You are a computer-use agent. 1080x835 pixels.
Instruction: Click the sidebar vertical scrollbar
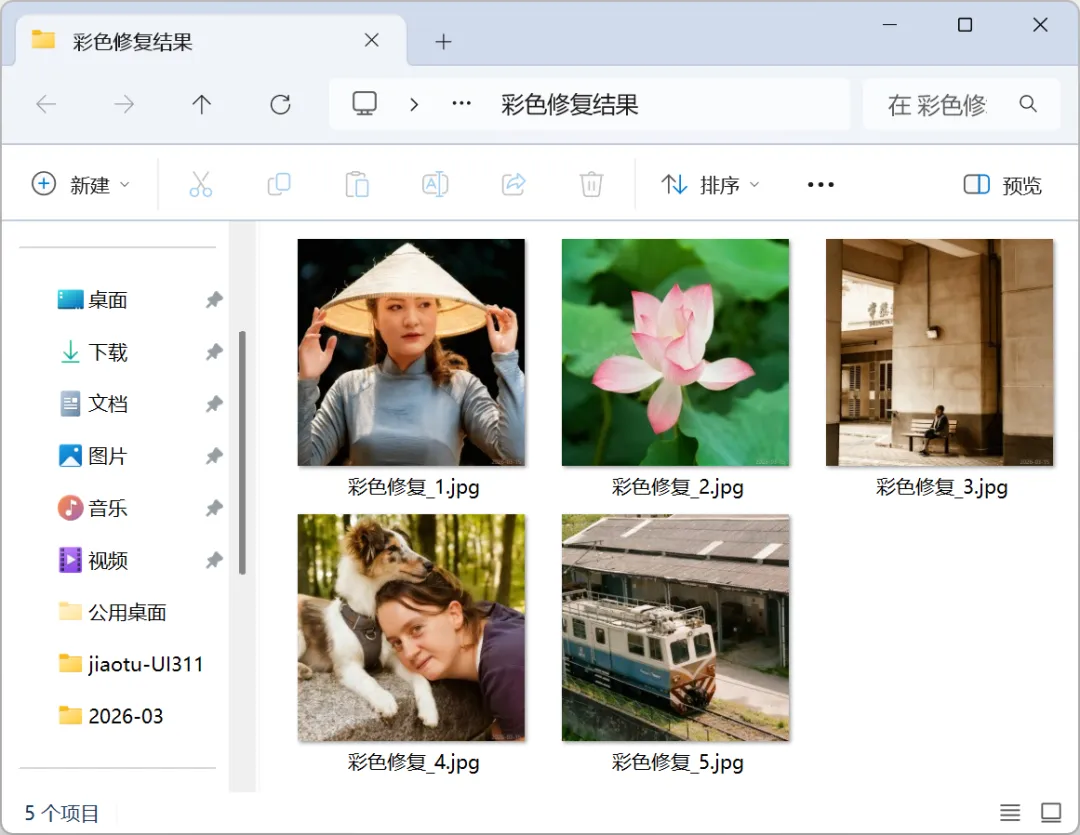click(x=242, y=452)
